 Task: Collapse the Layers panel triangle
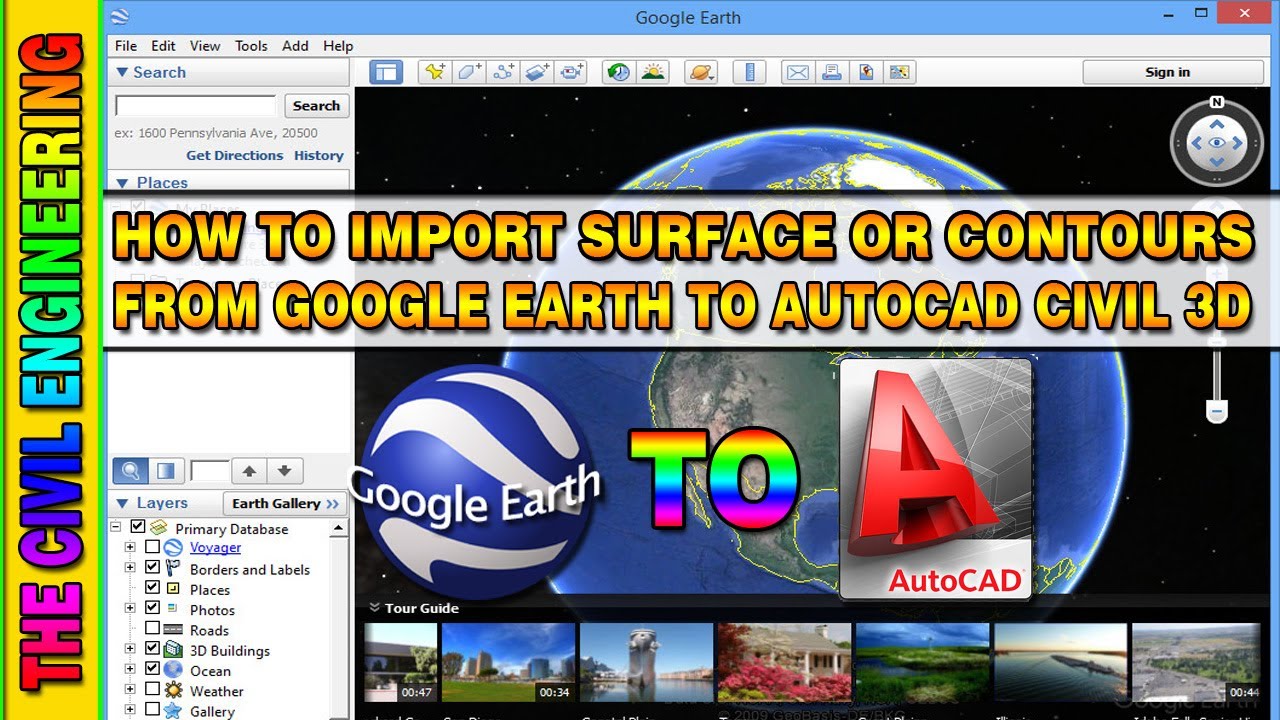(122, 503)
